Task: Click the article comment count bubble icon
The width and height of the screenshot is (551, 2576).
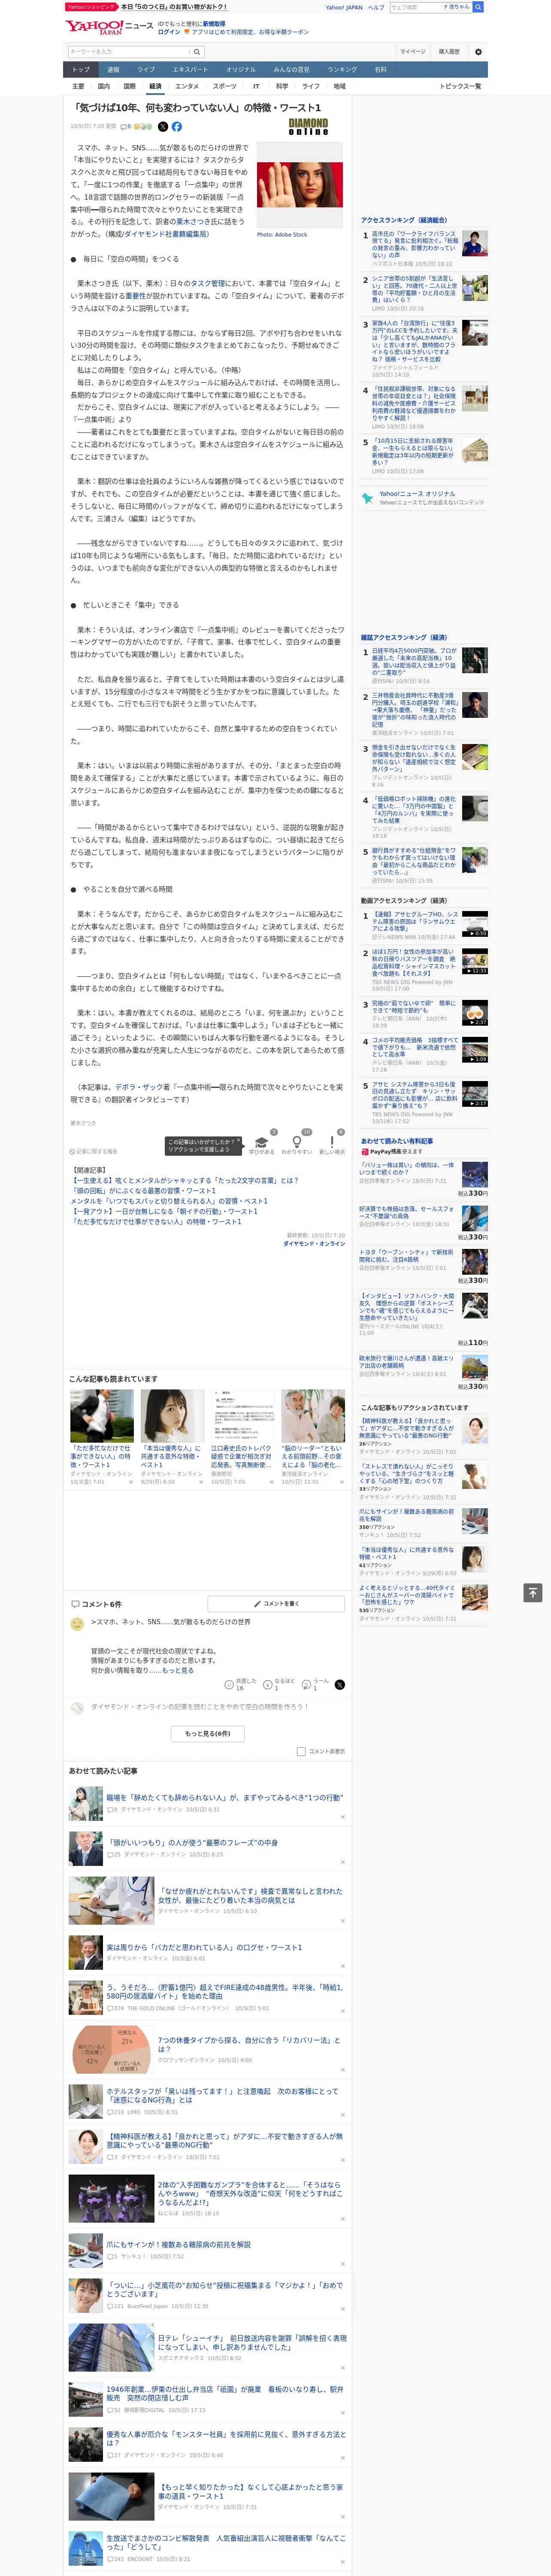Action: (x=126, y=127)
